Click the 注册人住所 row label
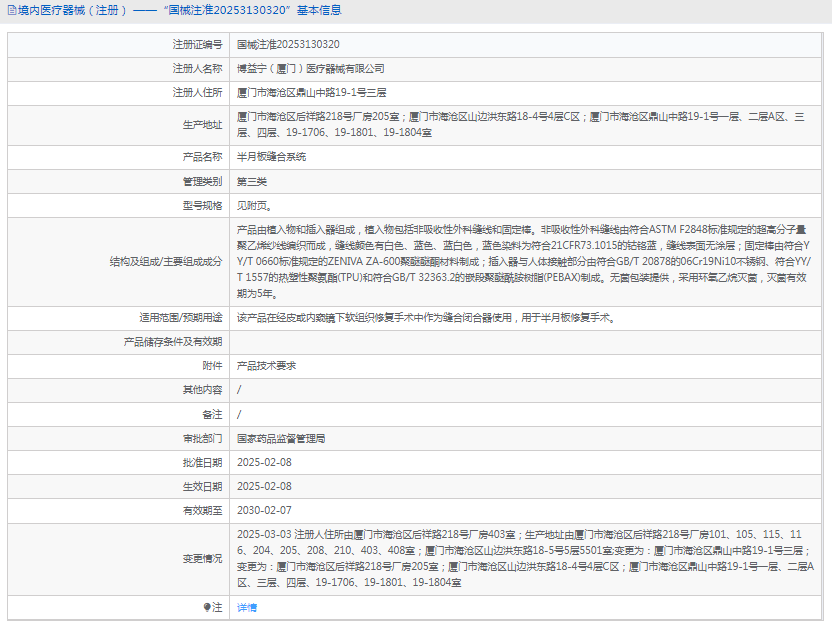 (x=197, y=92)
